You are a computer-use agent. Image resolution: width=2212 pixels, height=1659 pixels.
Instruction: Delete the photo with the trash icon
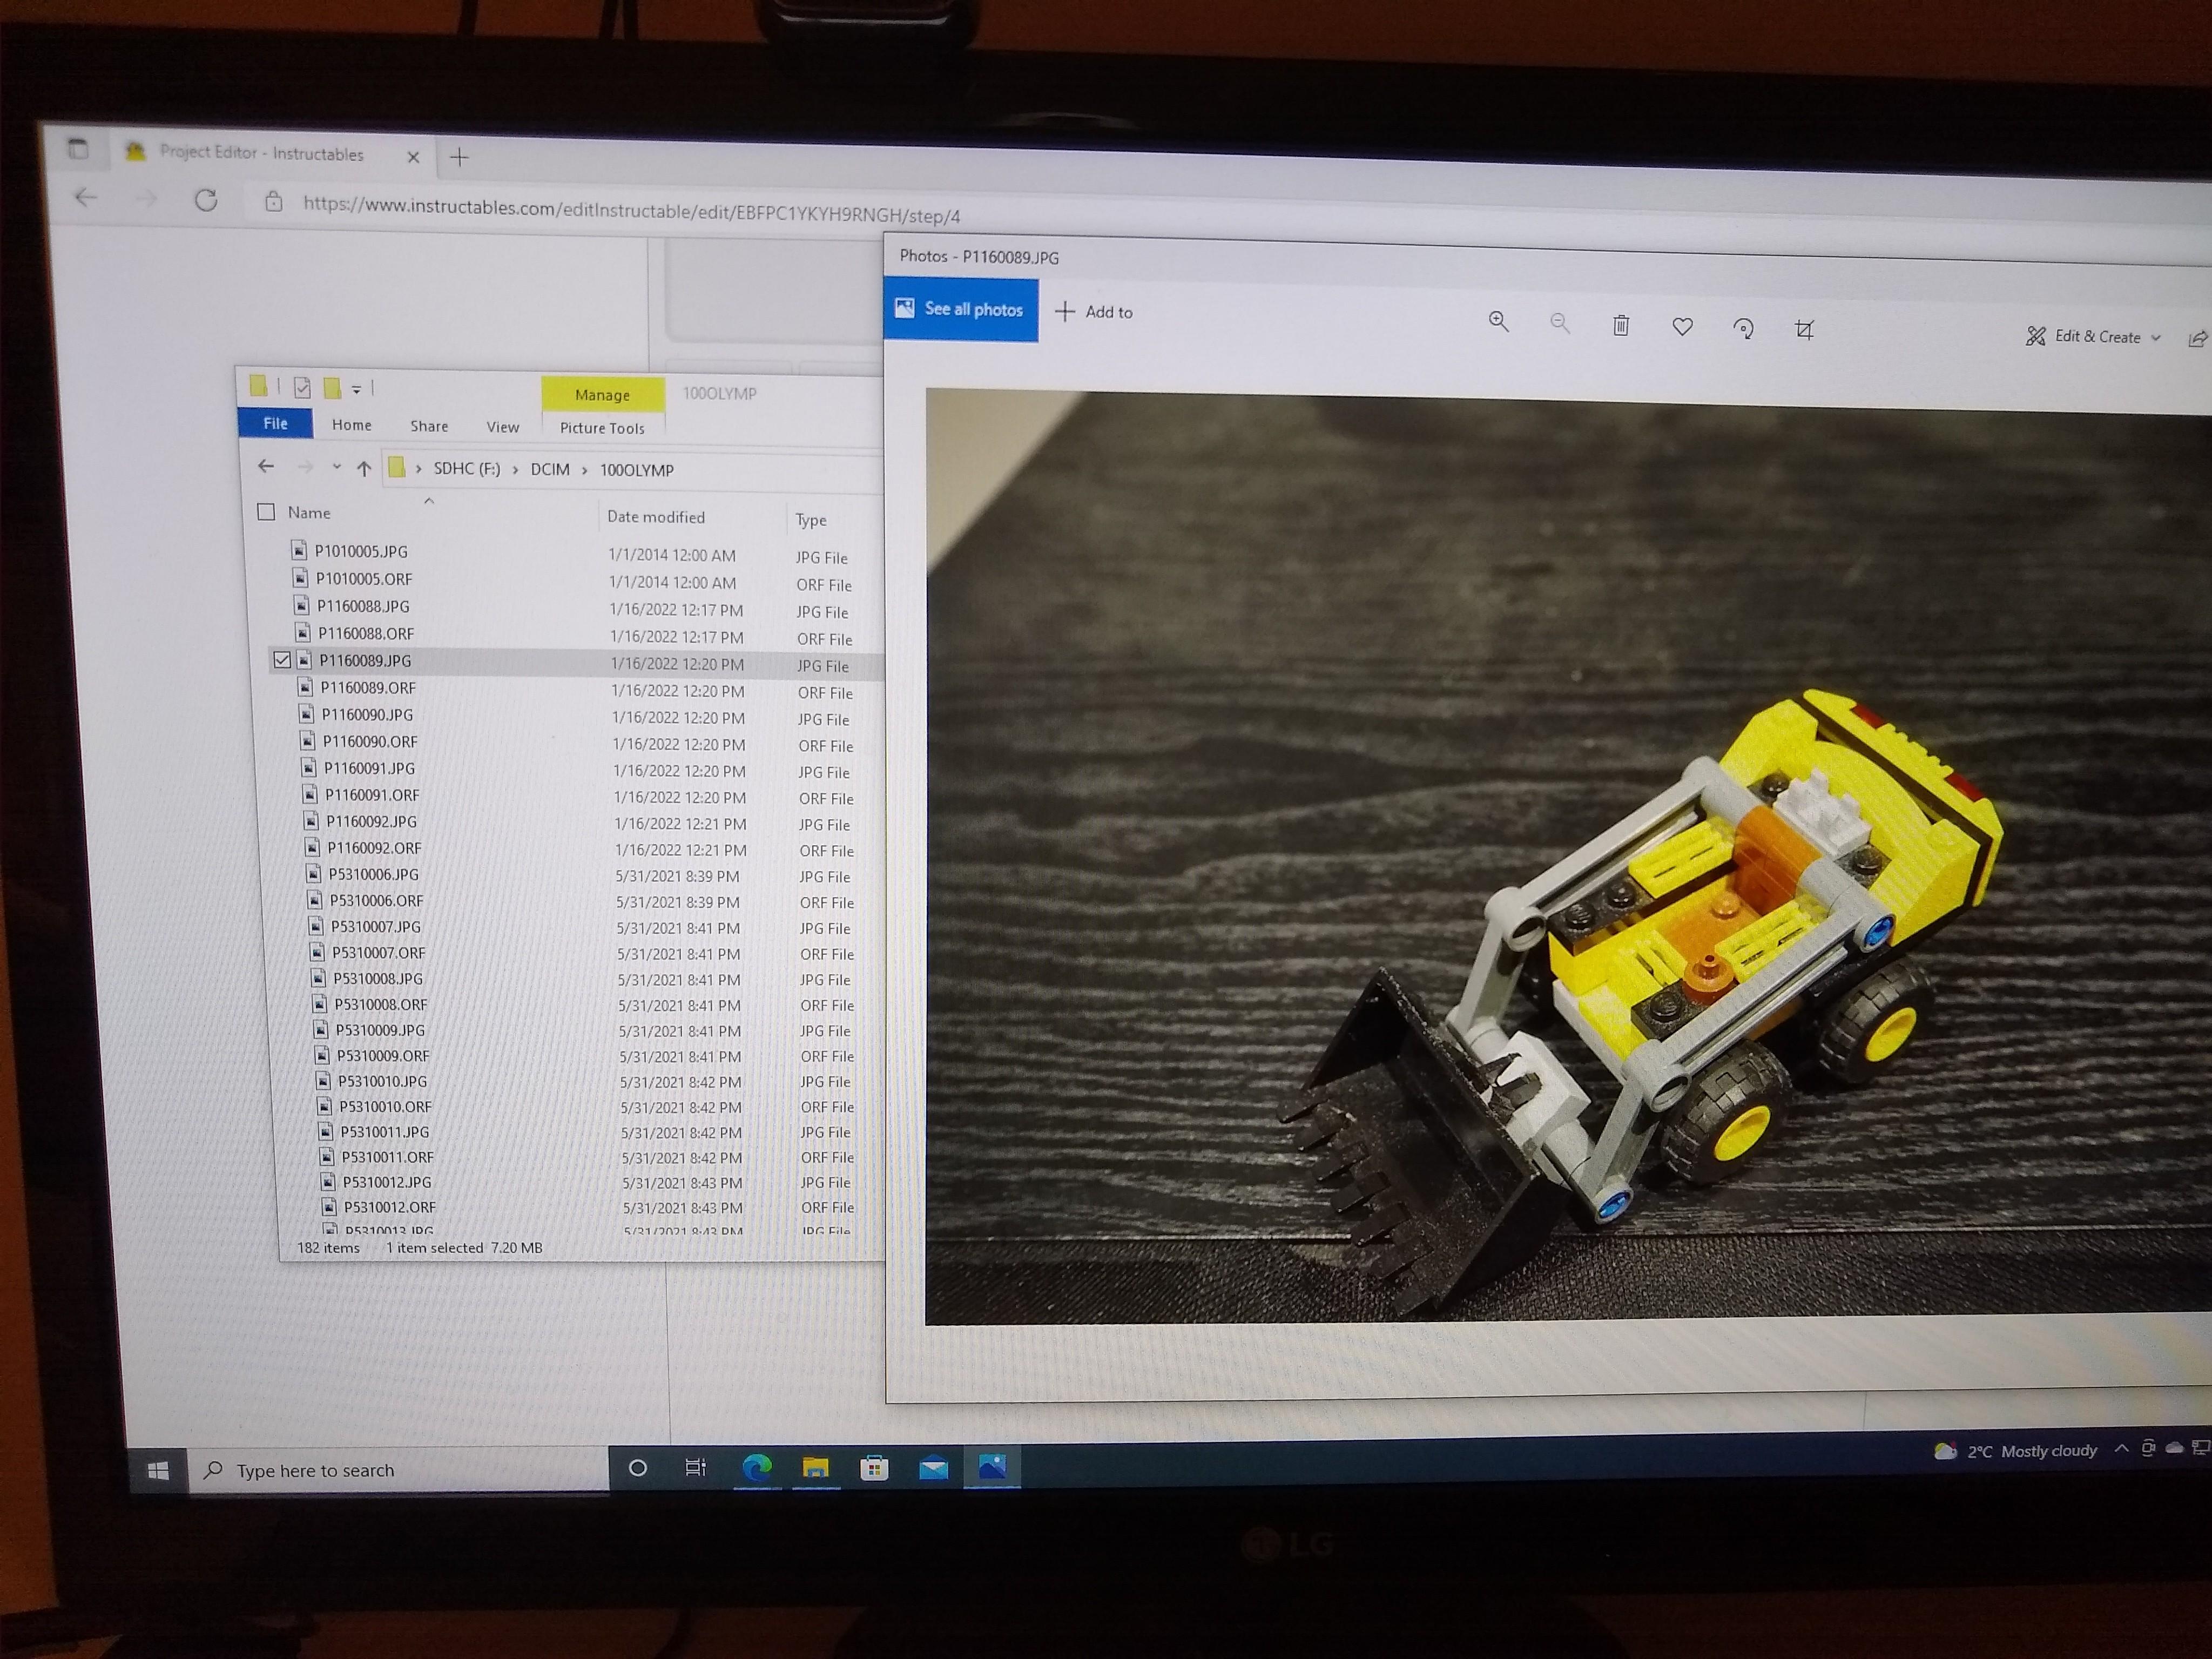click(x=1620, y=325)
